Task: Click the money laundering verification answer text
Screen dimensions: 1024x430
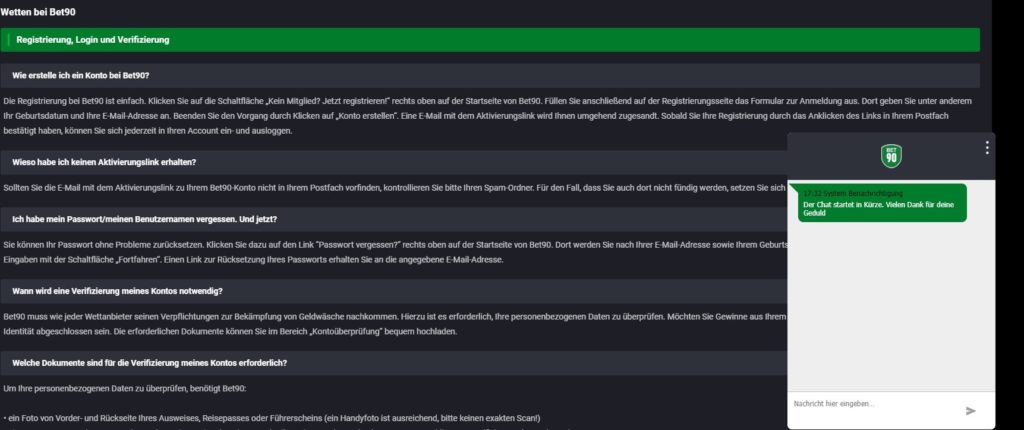Action: (395, 323)
